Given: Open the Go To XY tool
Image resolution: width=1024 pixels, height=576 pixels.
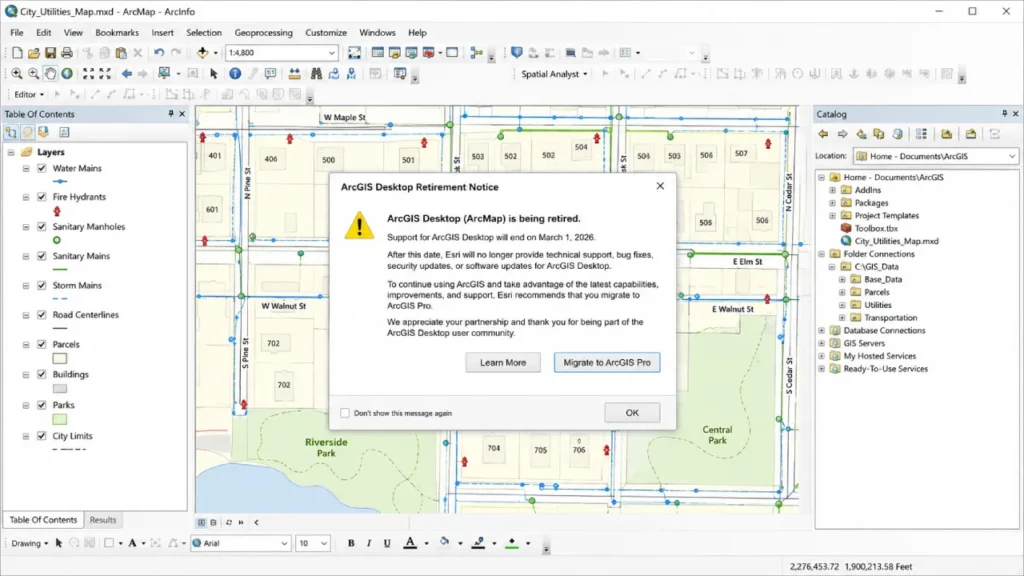Looking at the screenshot, I should (351, 74).
